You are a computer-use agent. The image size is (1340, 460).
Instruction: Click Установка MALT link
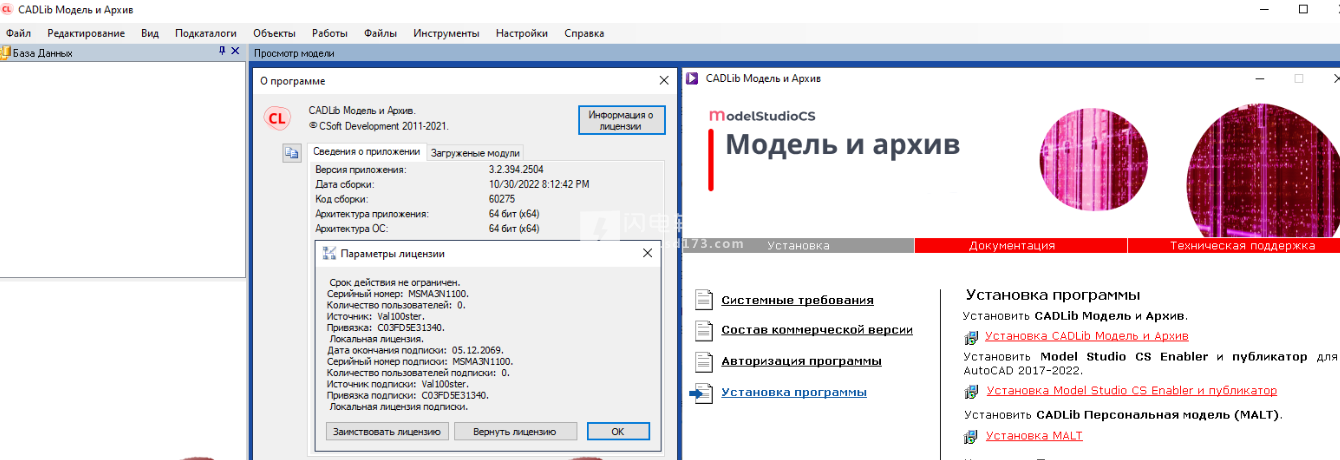(1034, 436)
